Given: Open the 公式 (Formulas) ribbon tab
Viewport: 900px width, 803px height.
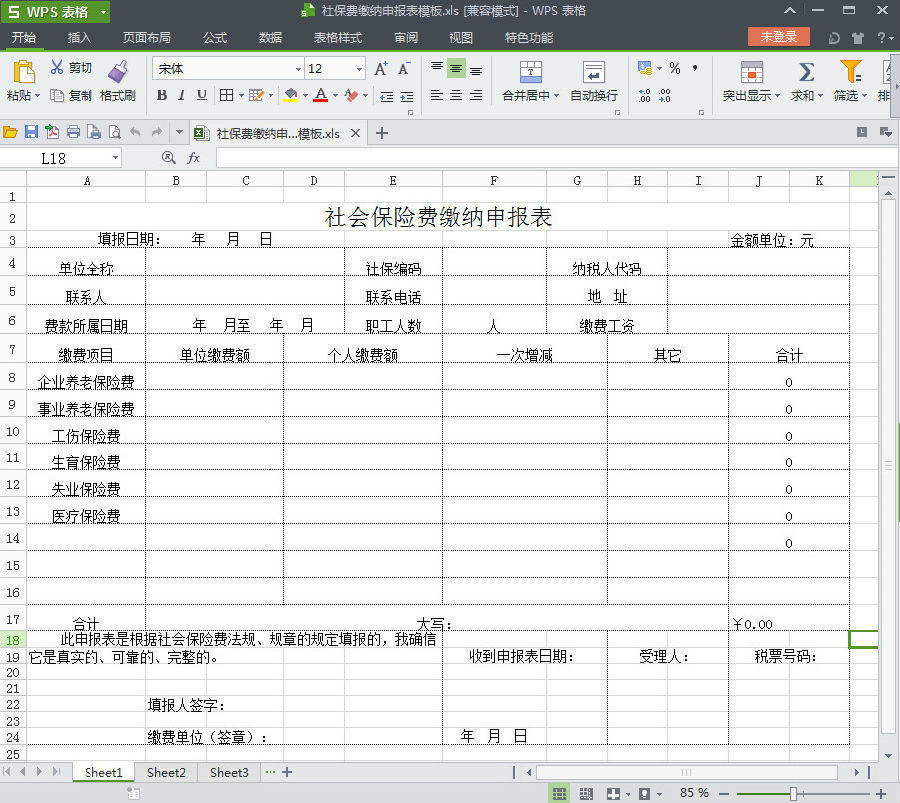Looking at the screenshot, I should click(x=215, y=38).
